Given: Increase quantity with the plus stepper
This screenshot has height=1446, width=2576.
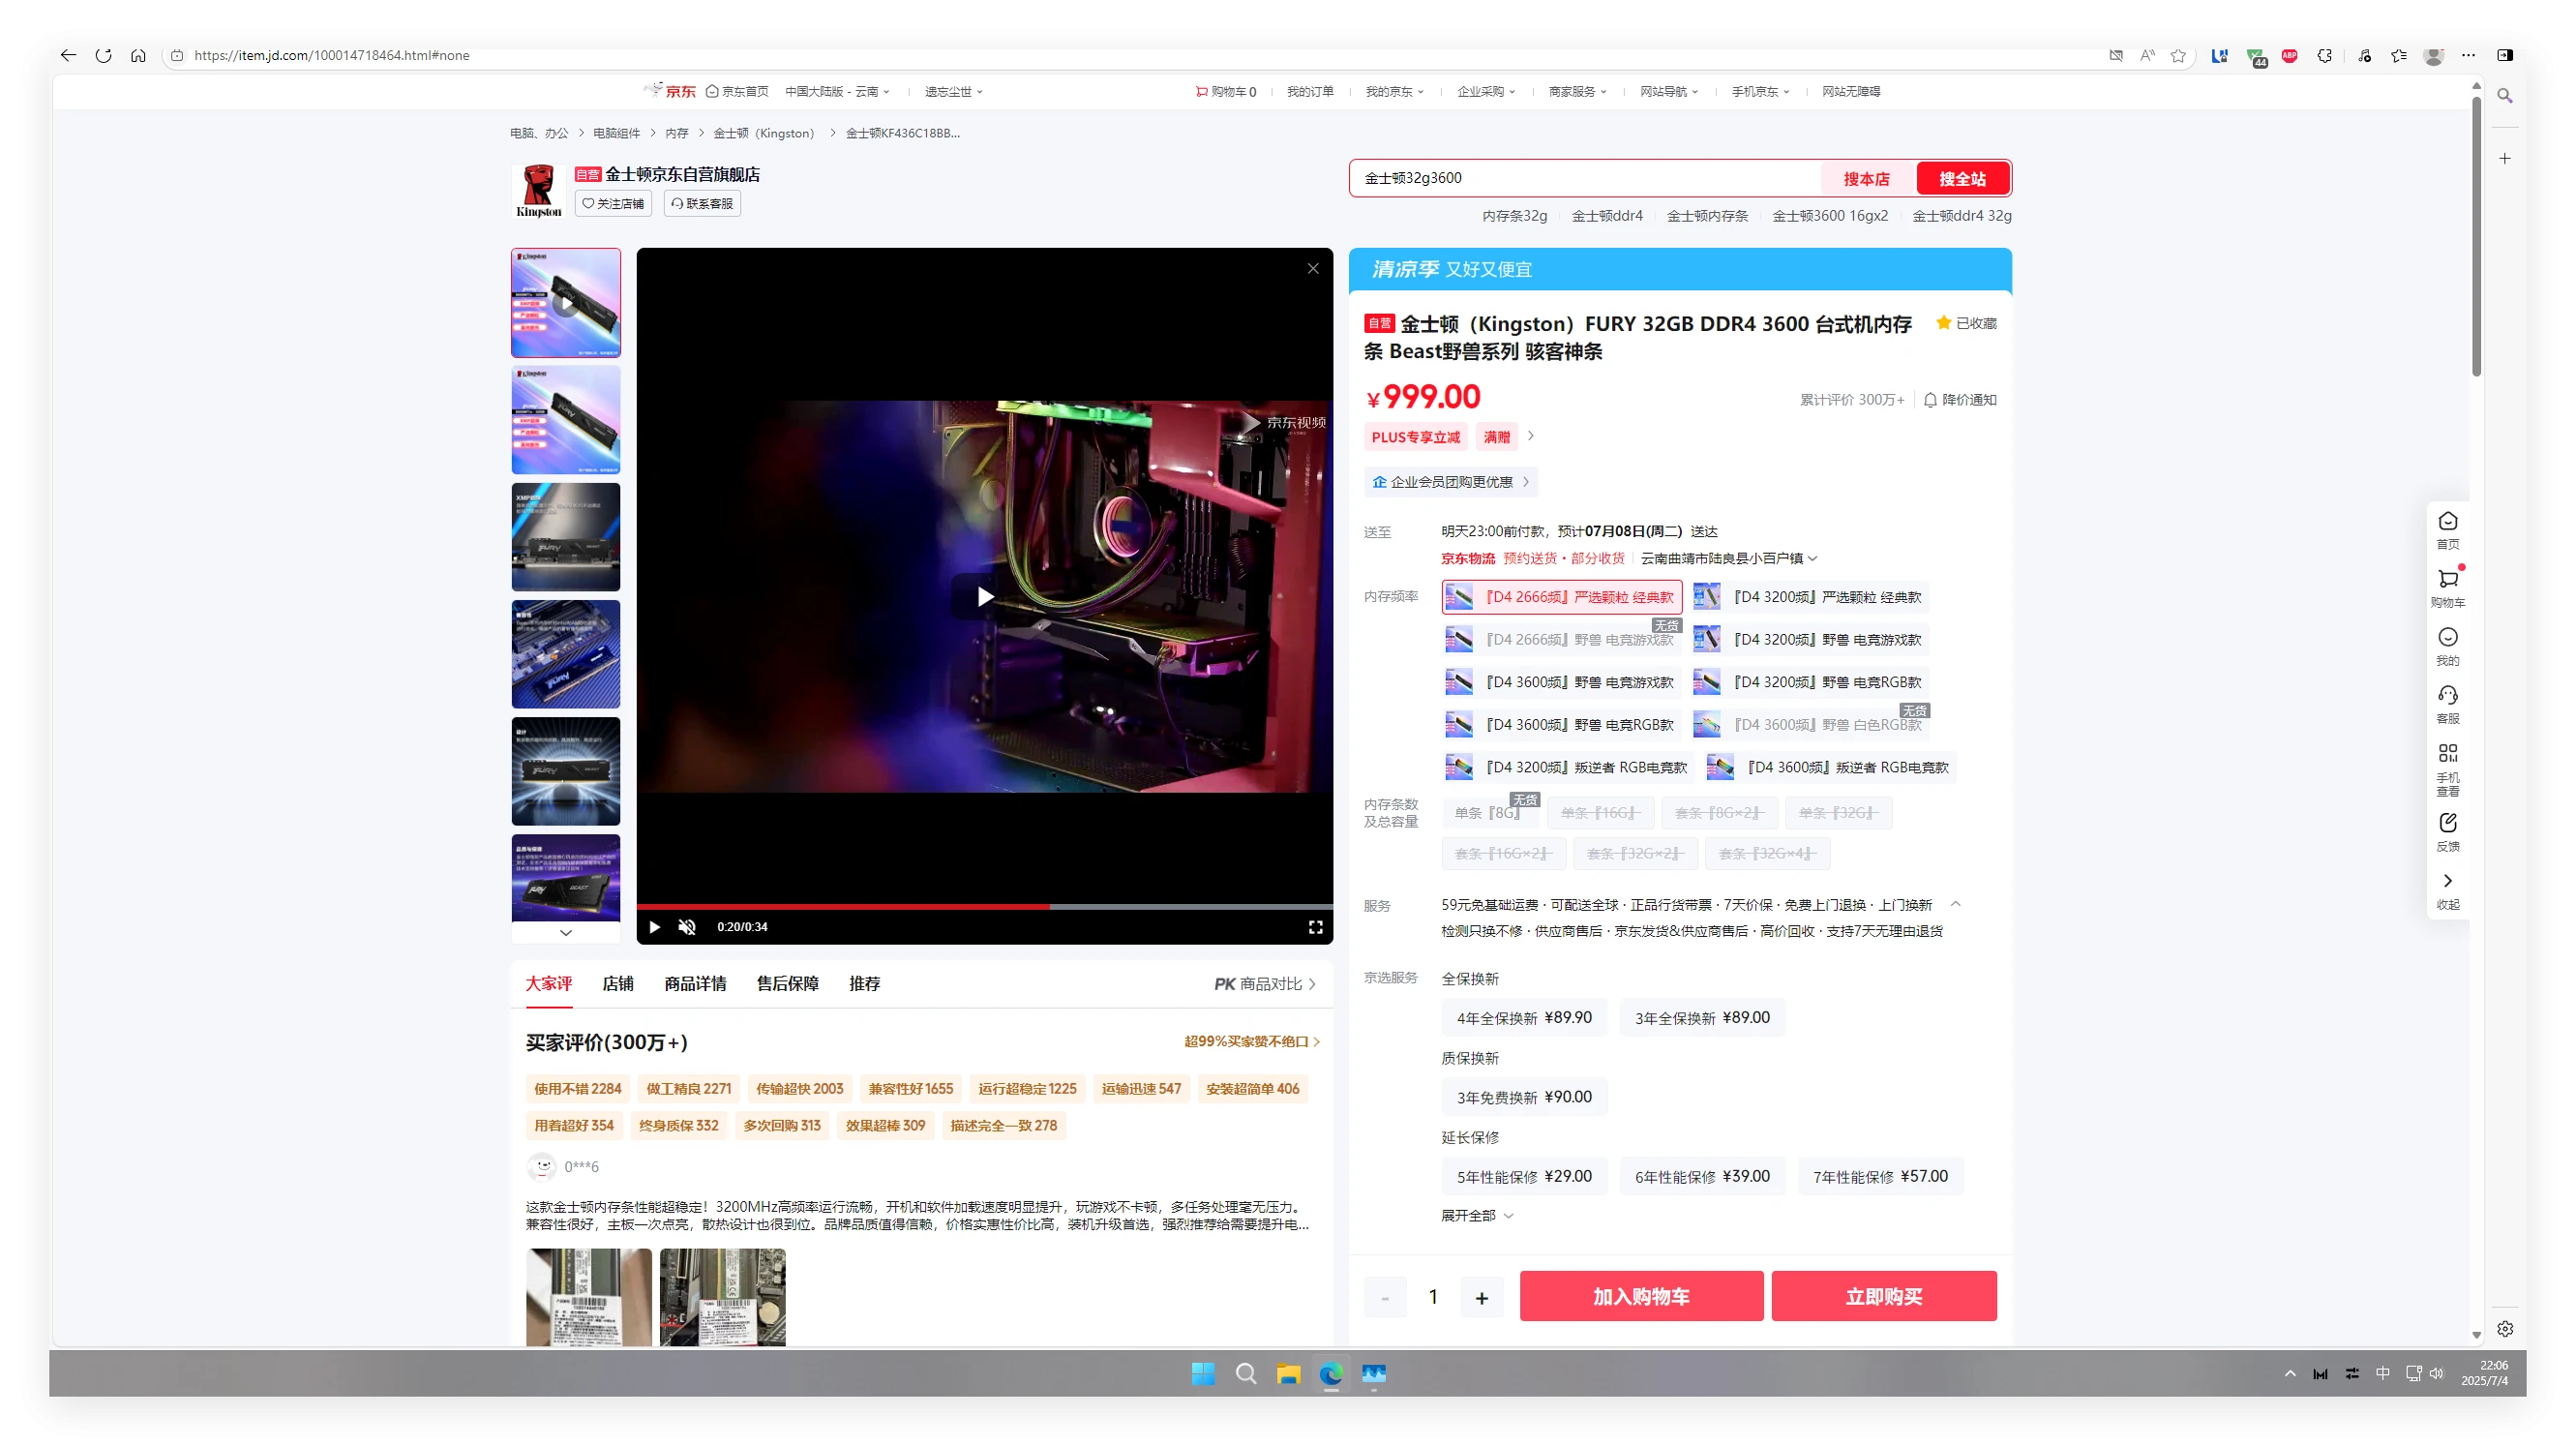Looking at the screenshot, I should 1481,1298.
